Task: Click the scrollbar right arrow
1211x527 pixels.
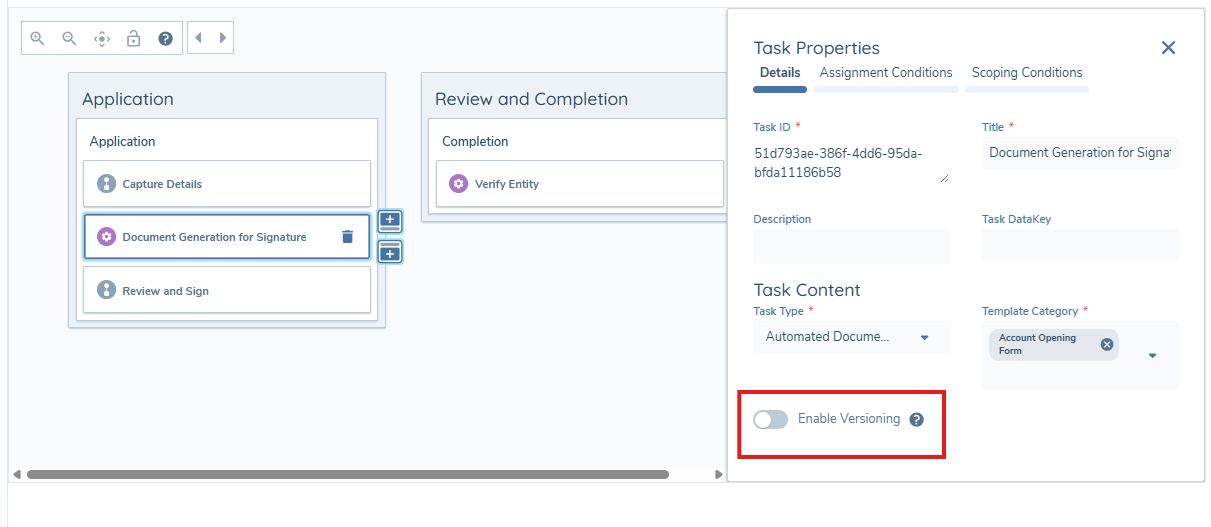Action: click(719, 474)
